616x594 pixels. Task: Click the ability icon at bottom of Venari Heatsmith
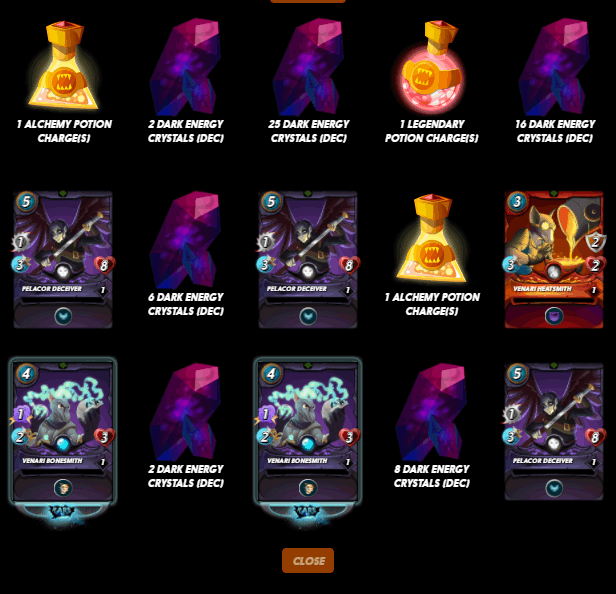pos(554,316)
